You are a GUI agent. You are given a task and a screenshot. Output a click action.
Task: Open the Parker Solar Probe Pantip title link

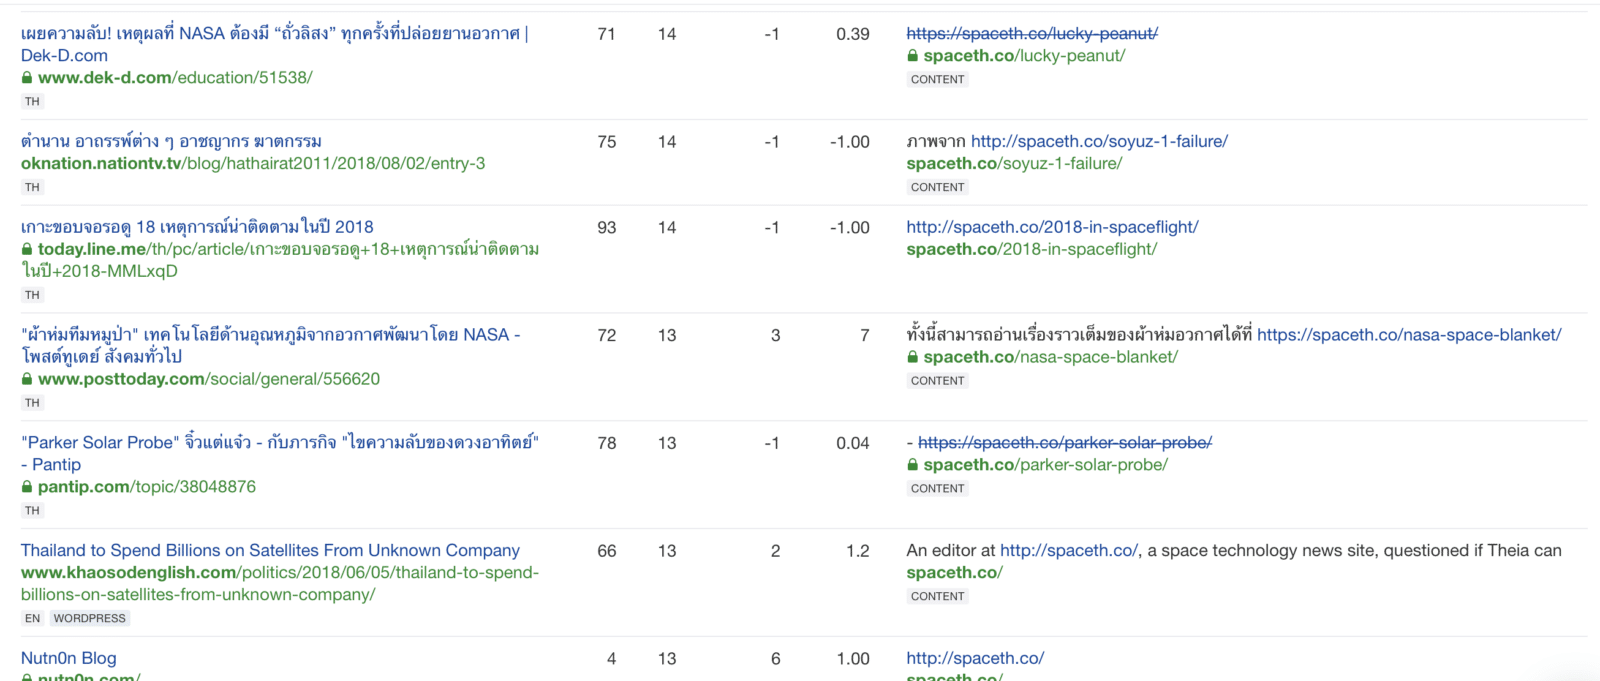click(x=279, y=443)
